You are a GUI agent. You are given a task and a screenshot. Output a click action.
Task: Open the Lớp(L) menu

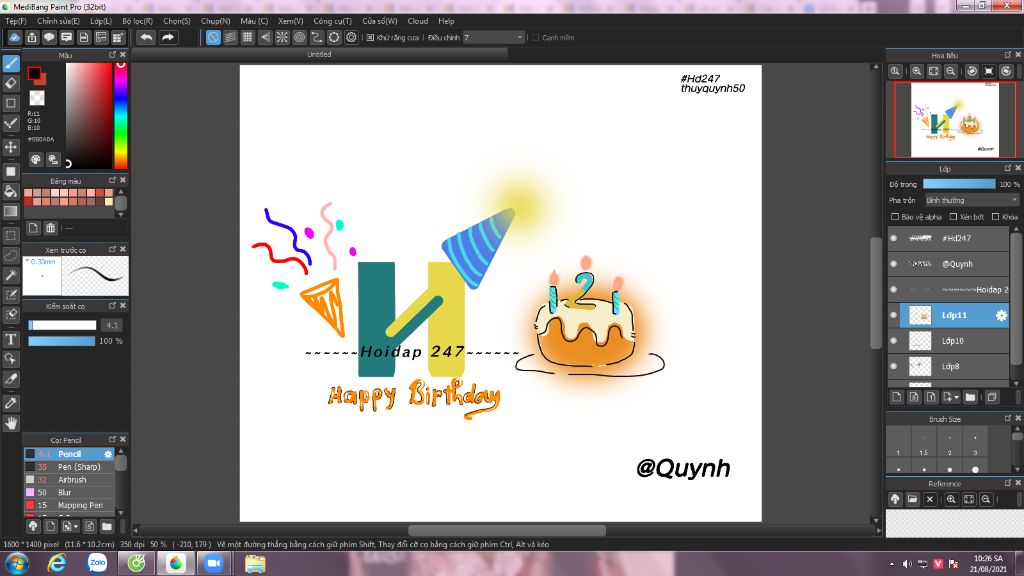(x=101, y=21)
